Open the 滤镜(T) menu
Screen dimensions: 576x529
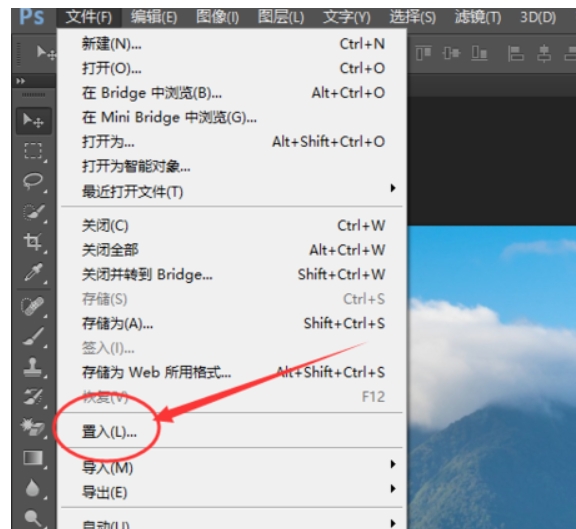478,17
